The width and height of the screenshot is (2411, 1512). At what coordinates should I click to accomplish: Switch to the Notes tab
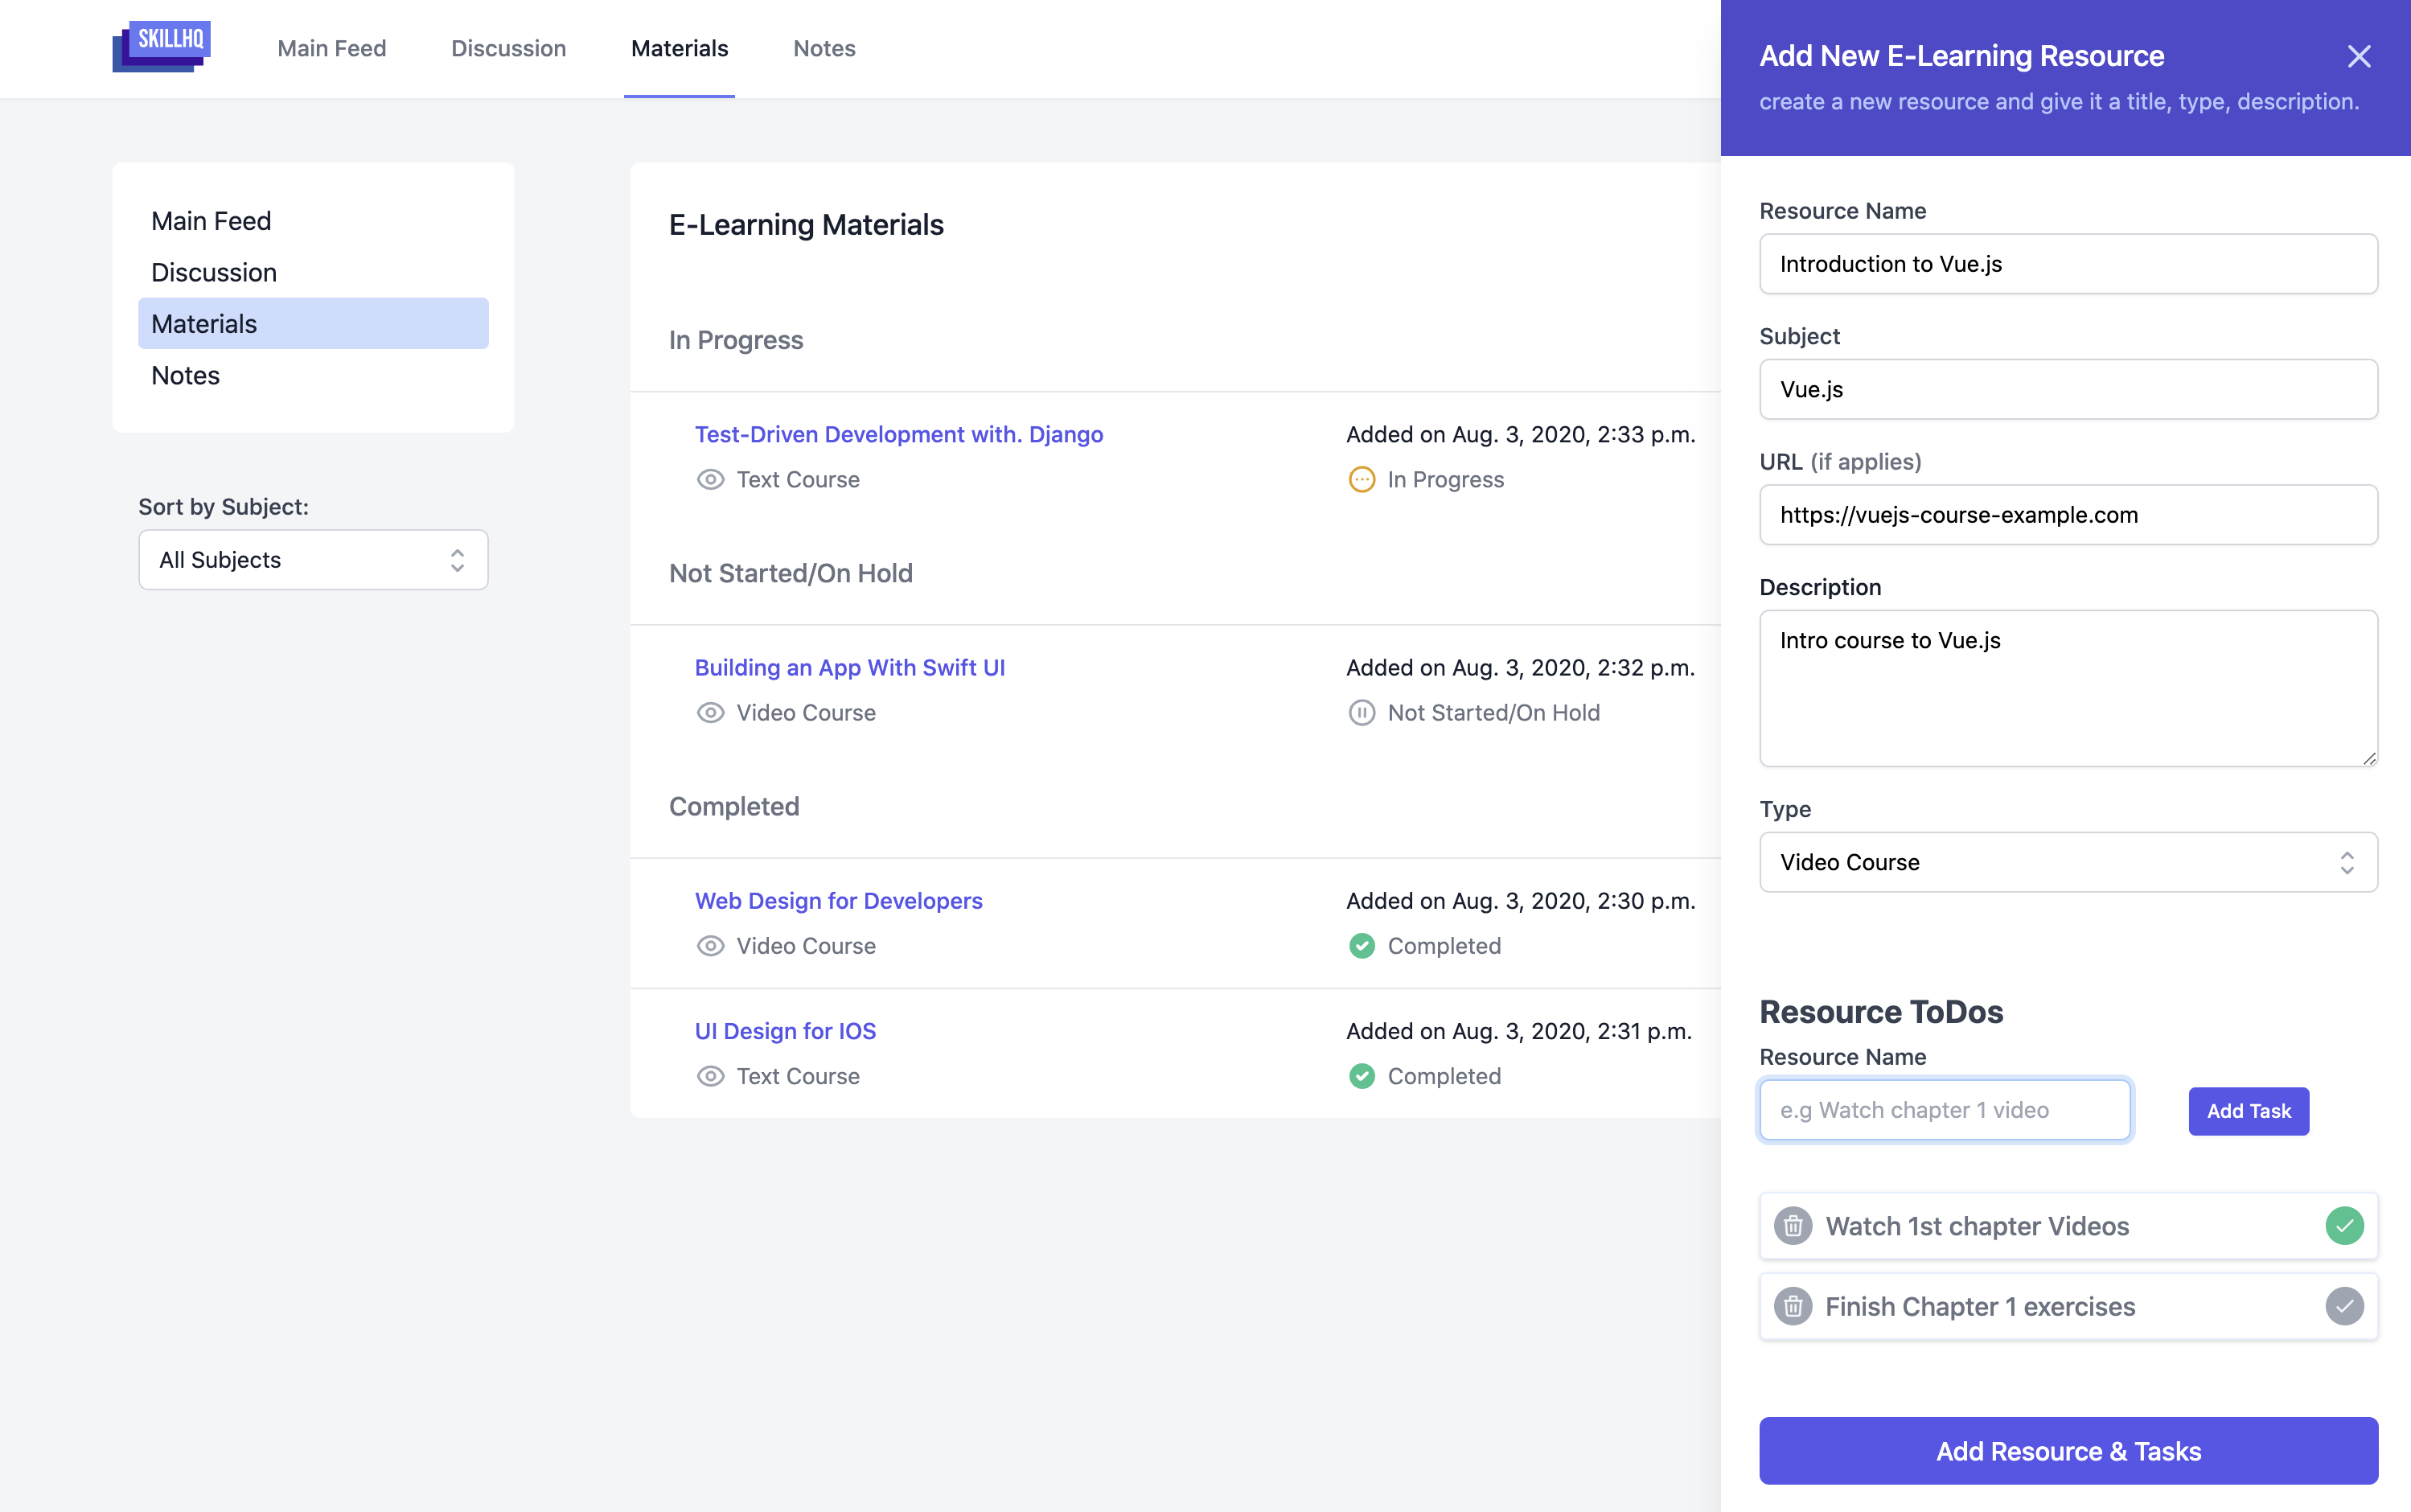tap(823, 48)
